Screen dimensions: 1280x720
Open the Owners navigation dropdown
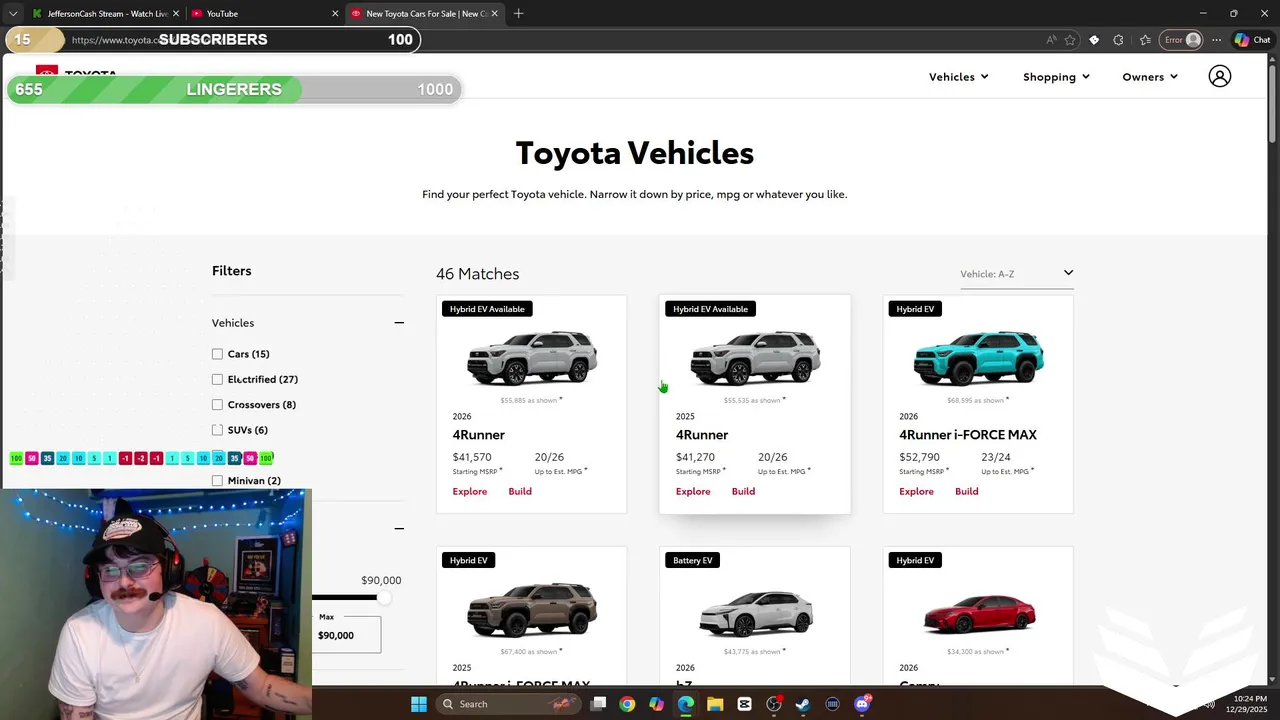coord(1150,77)
